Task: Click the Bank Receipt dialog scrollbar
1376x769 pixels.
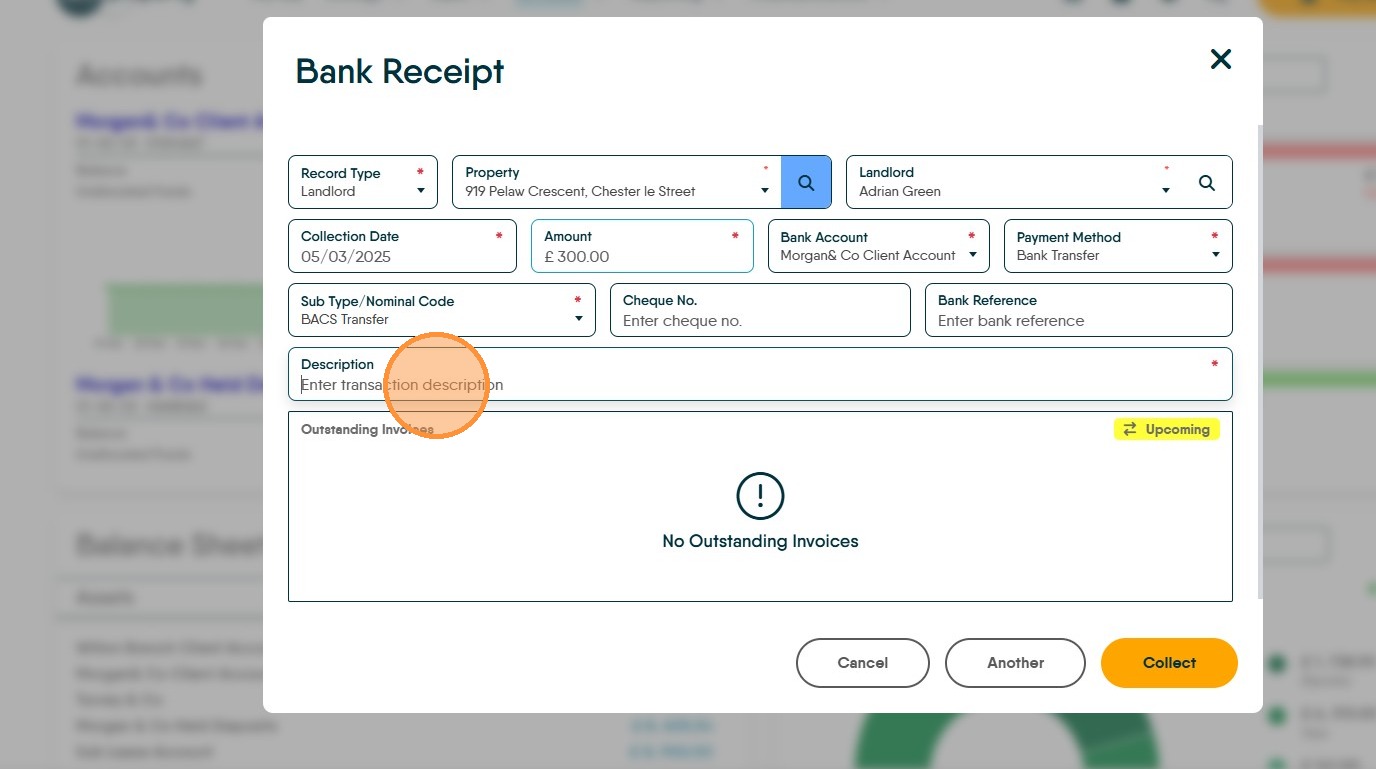Action: point(1260,362)
